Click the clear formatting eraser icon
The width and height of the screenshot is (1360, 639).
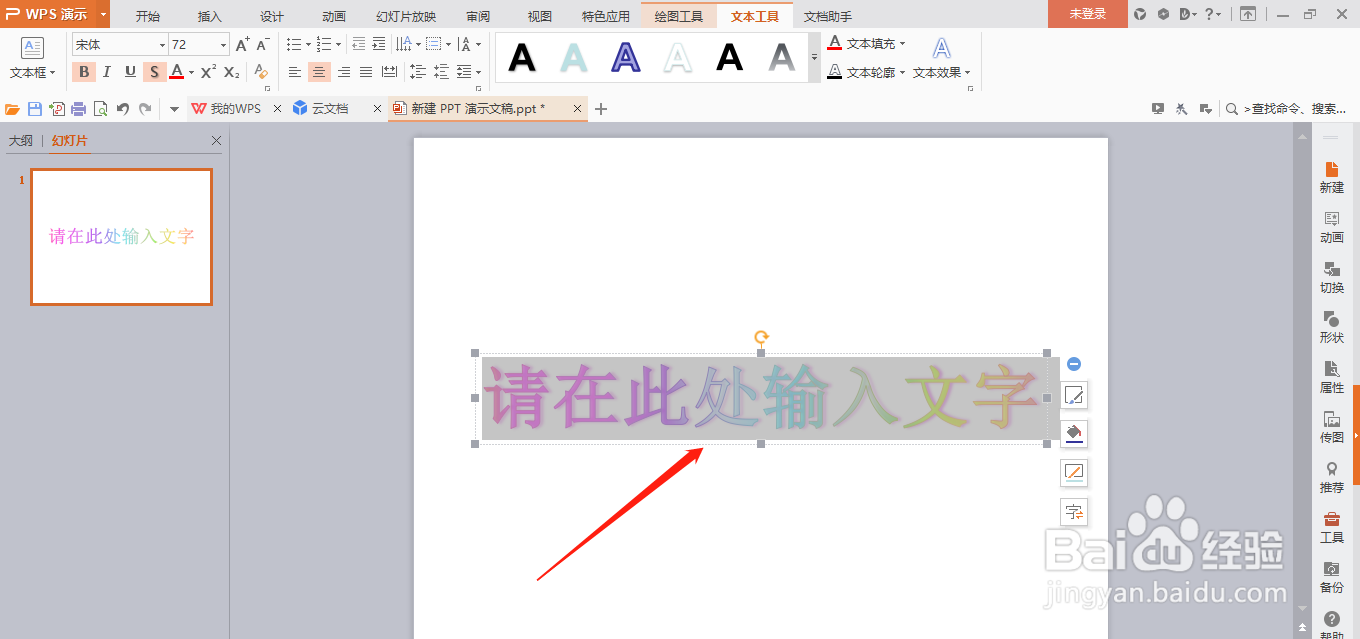pos(259,71)
